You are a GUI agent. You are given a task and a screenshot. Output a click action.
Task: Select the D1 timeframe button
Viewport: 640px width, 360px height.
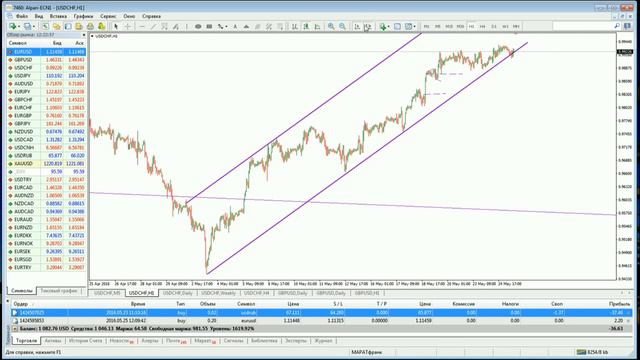494,27
